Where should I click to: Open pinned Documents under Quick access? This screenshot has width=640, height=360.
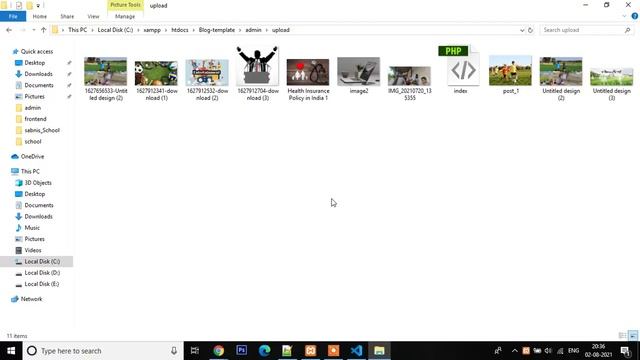(x=39, y=85)
